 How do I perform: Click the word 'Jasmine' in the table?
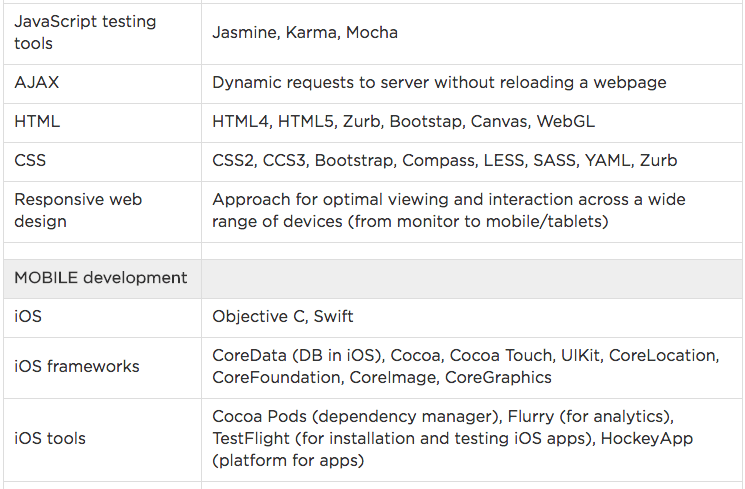[x=243, y=32]
